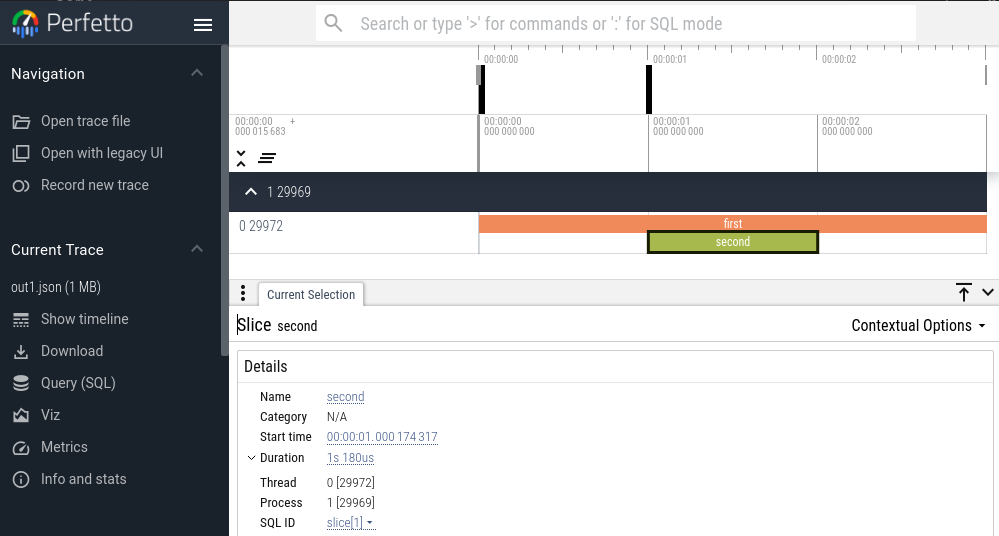Click overview marker at 00:00:01
999x536 pixels.
tap(649, 90)
